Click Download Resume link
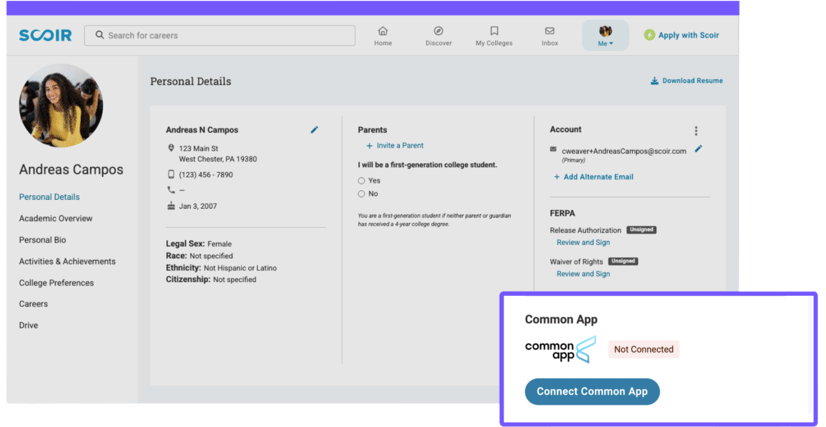Viewport: 826px width, 427px height. (686, 81)
